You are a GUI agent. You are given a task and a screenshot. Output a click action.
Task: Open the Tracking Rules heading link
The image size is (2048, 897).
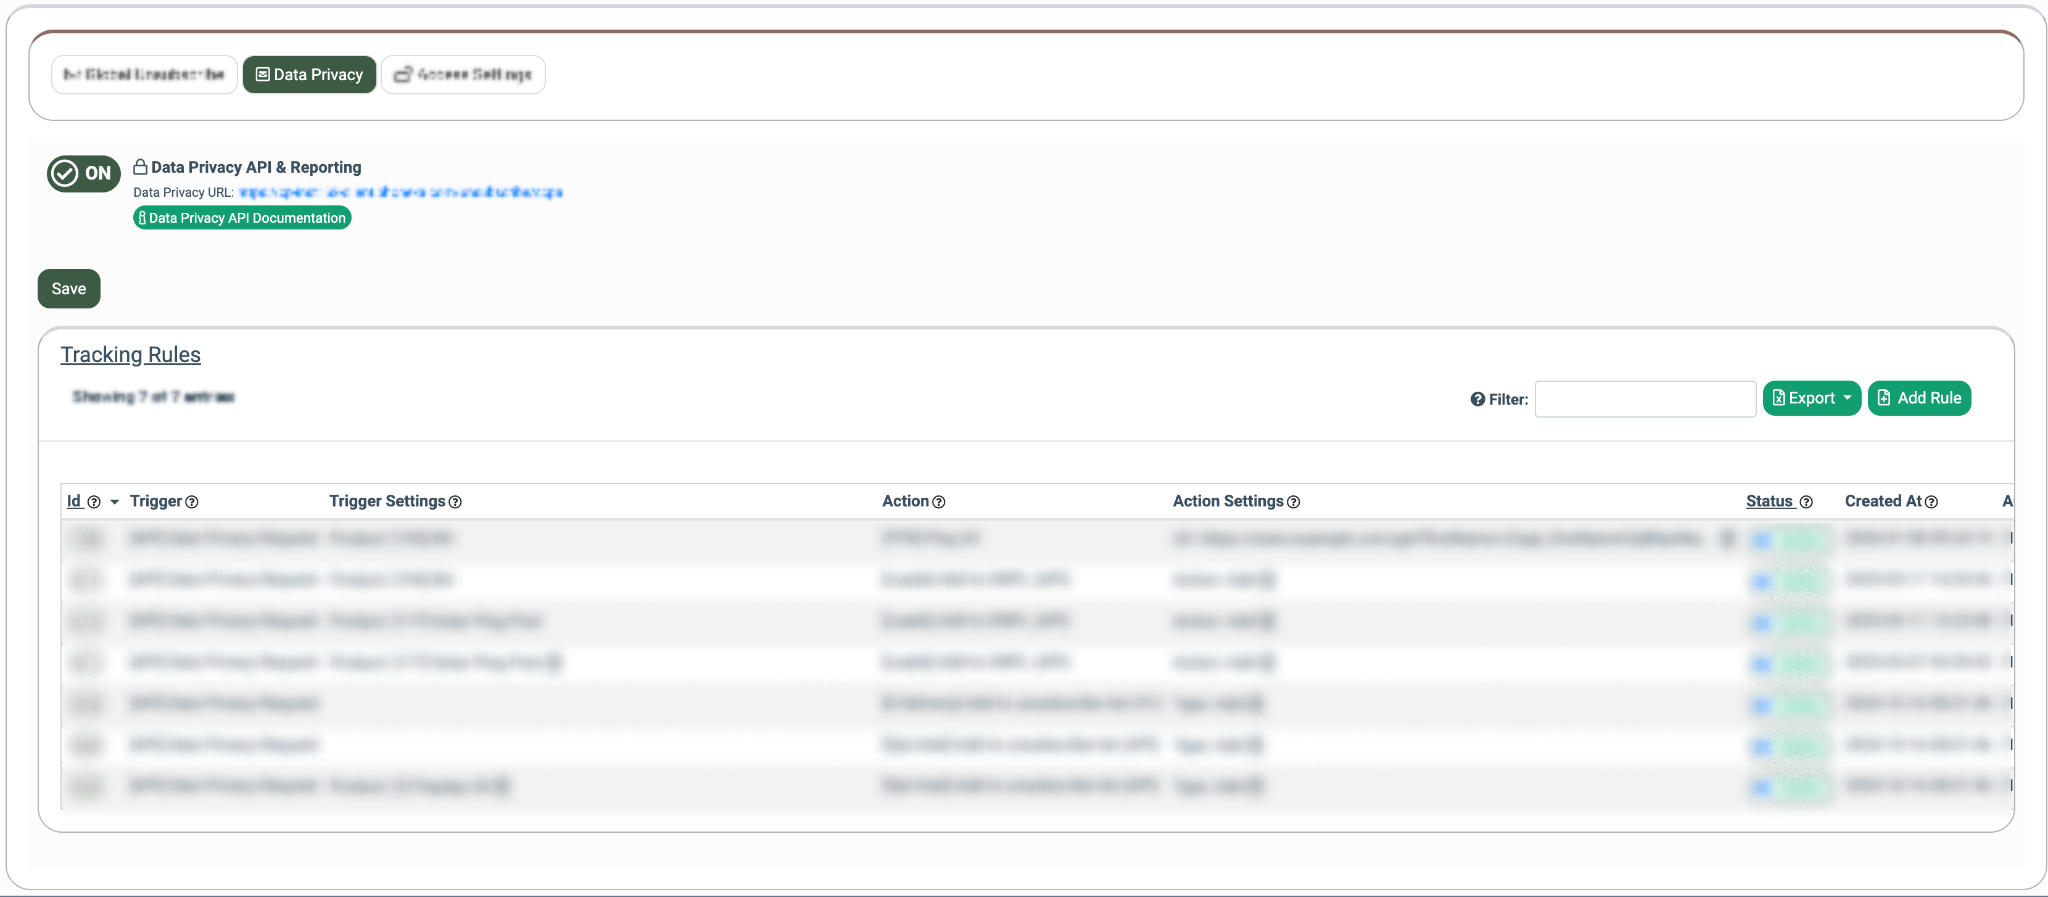point(130,355)
